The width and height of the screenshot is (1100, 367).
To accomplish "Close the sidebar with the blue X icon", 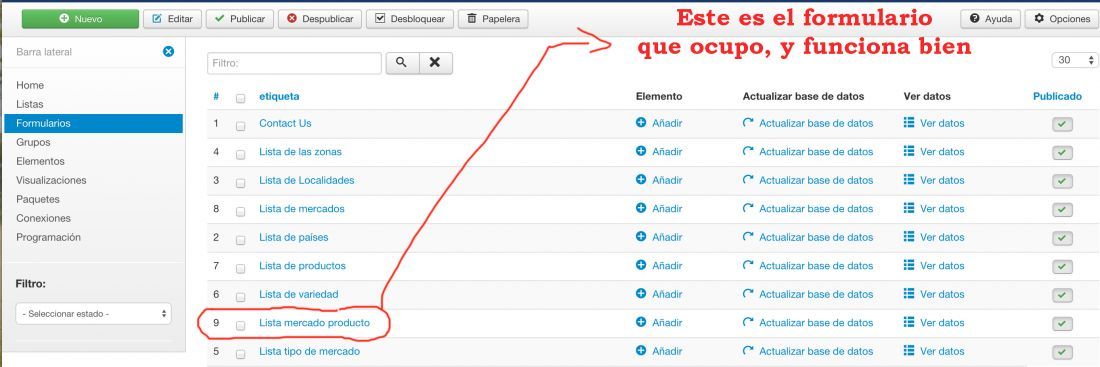I will pyautogui.click(x=168, y=51).
